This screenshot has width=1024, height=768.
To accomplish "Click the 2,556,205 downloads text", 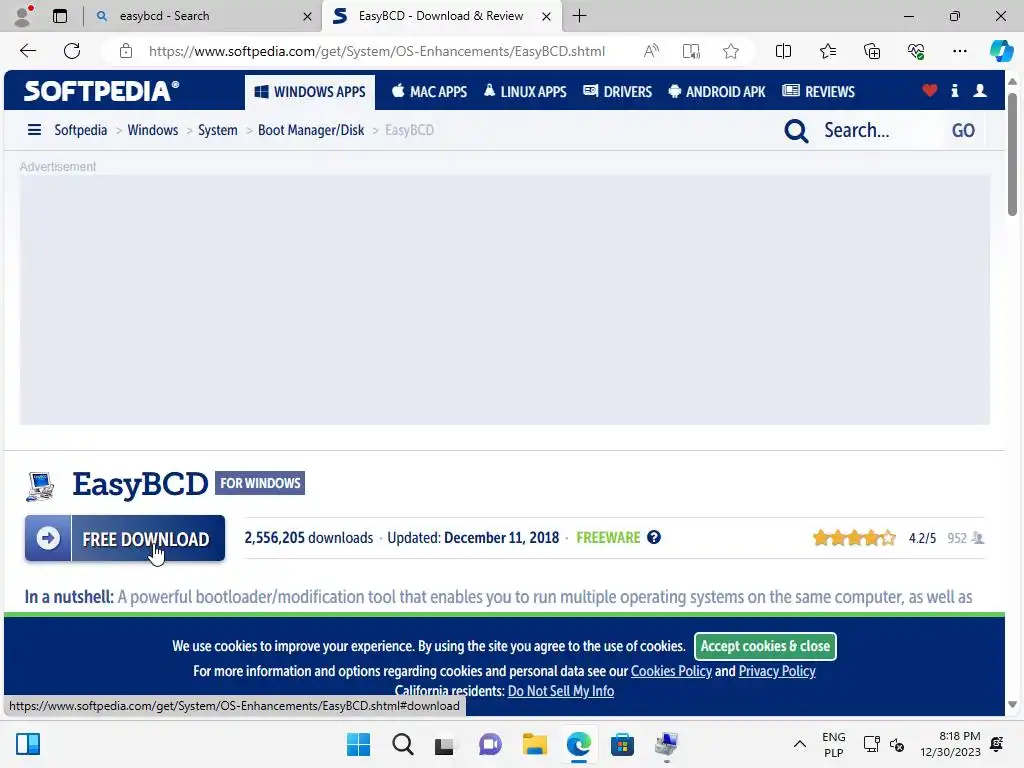I will [308, 537].
